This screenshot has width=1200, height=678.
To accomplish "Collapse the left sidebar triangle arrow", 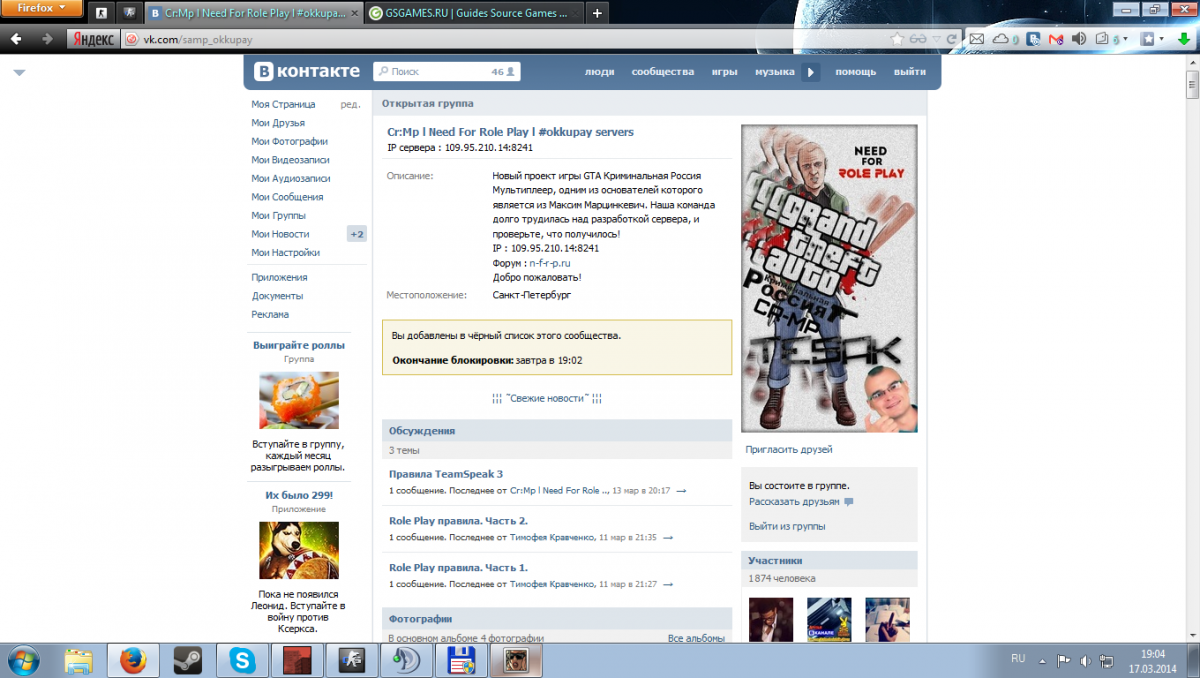I will (x=19, y=72).
